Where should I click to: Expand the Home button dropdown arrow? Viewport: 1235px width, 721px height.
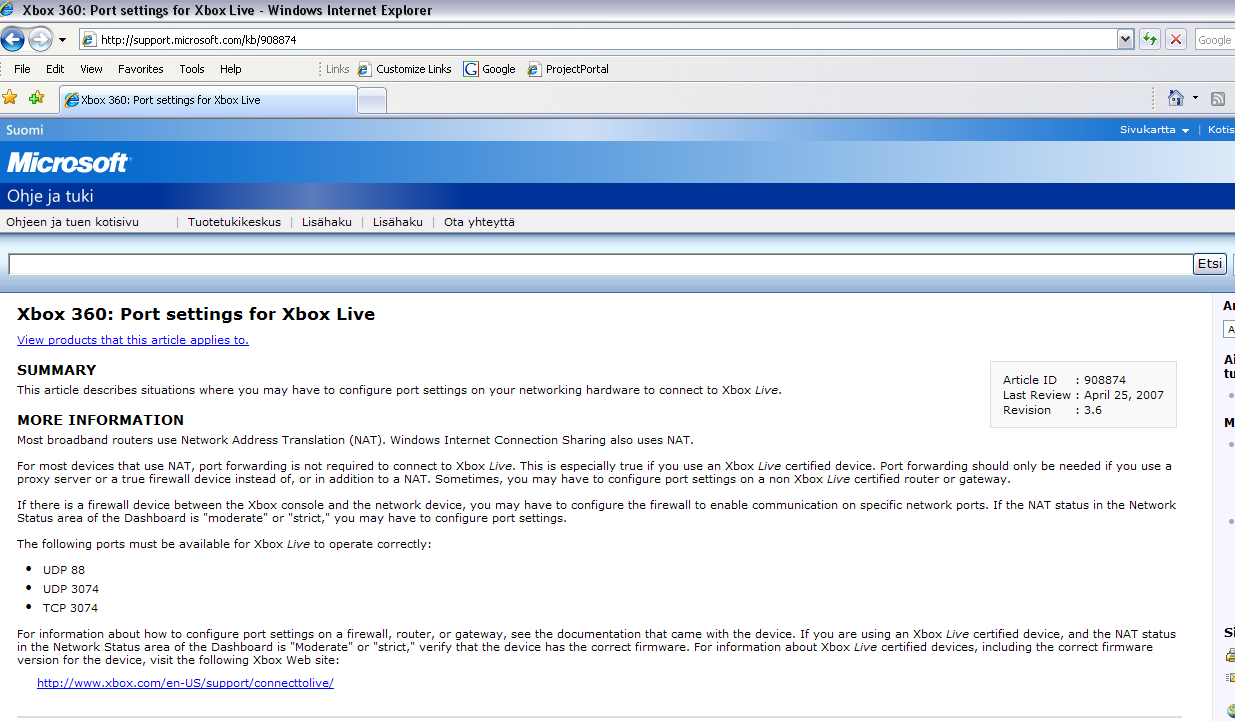1195,98
